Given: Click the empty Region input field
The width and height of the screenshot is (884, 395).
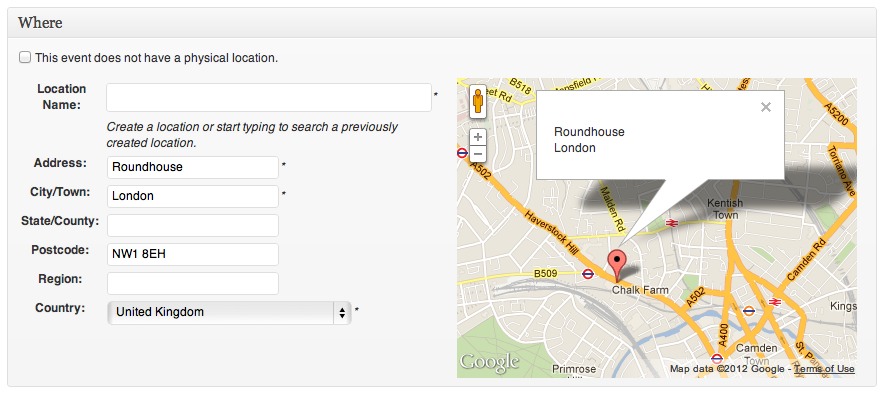Looking at the screenshot, I should pos(193,283).
